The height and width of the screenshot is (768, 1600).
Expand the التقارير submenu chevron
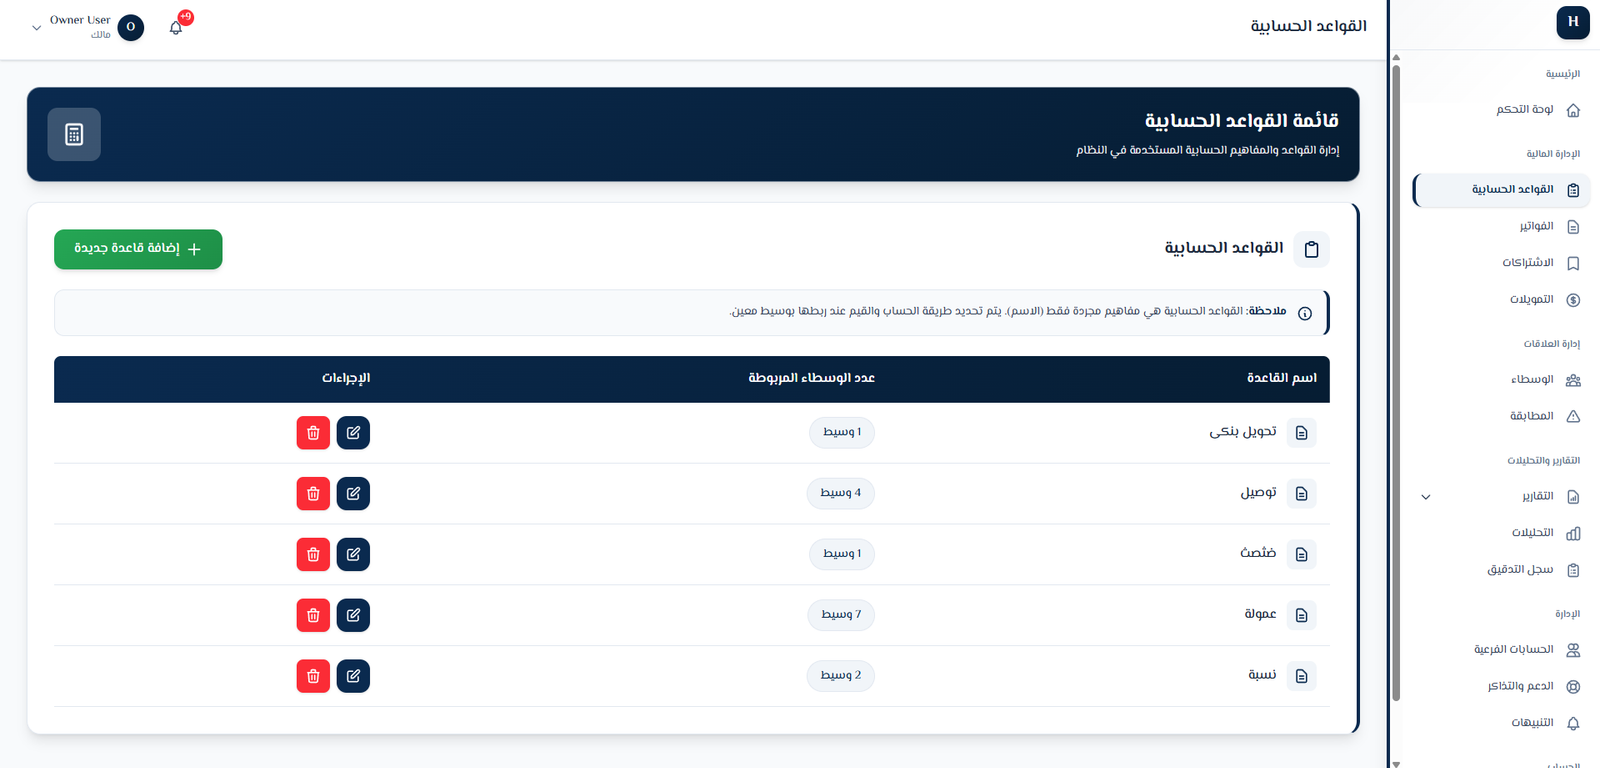pos(1426,497)
